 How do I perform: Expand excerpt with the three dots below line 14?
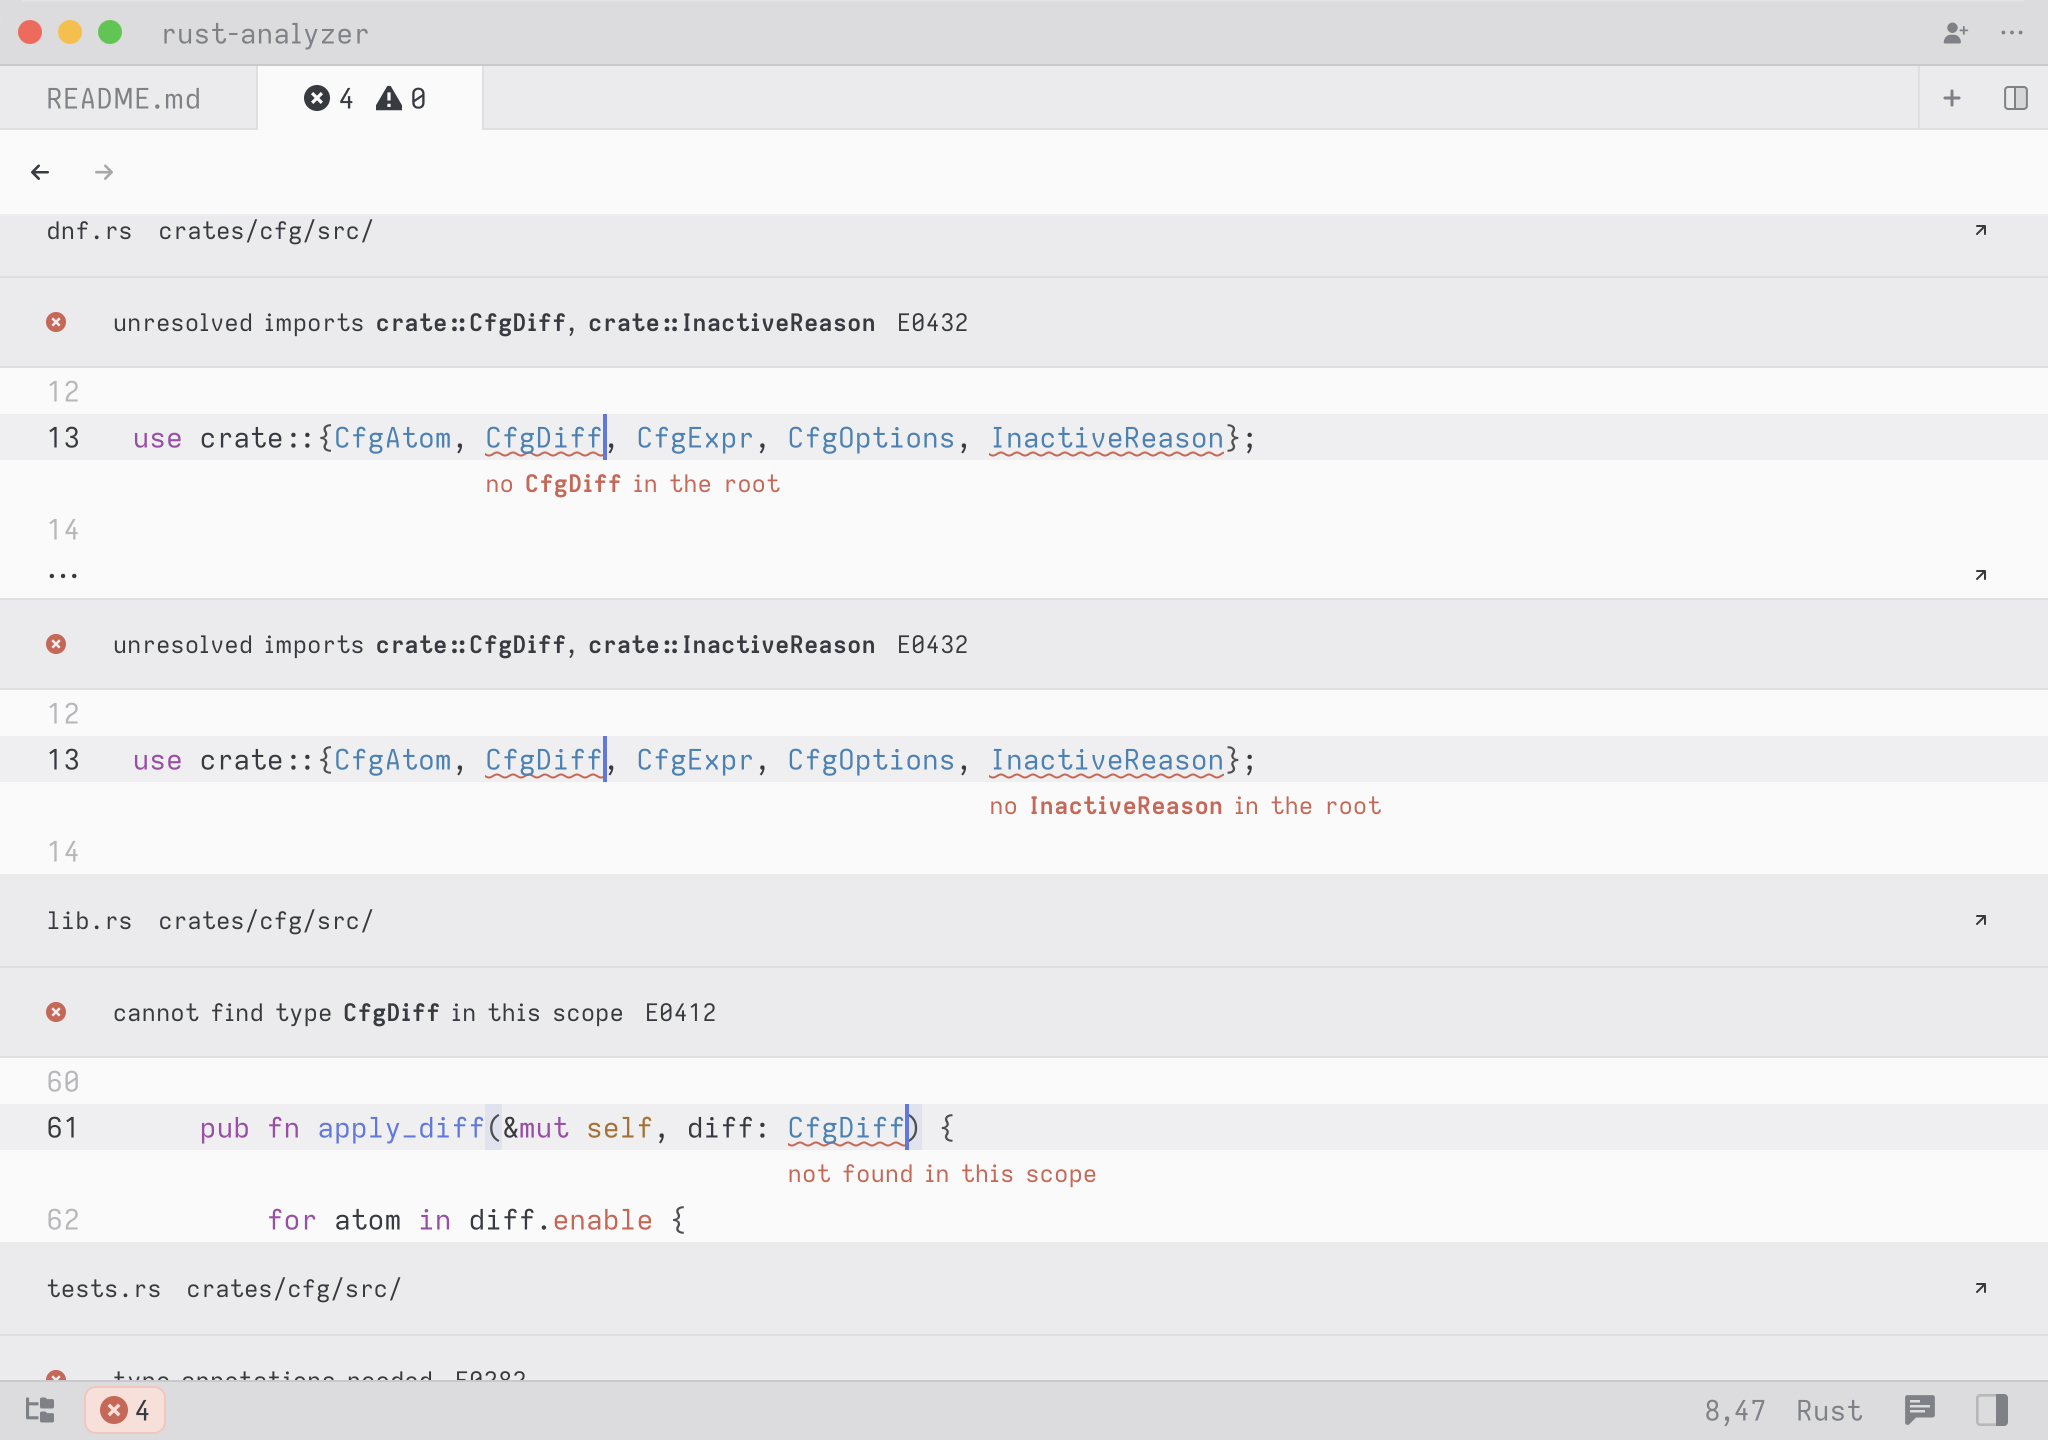point(63,575)
